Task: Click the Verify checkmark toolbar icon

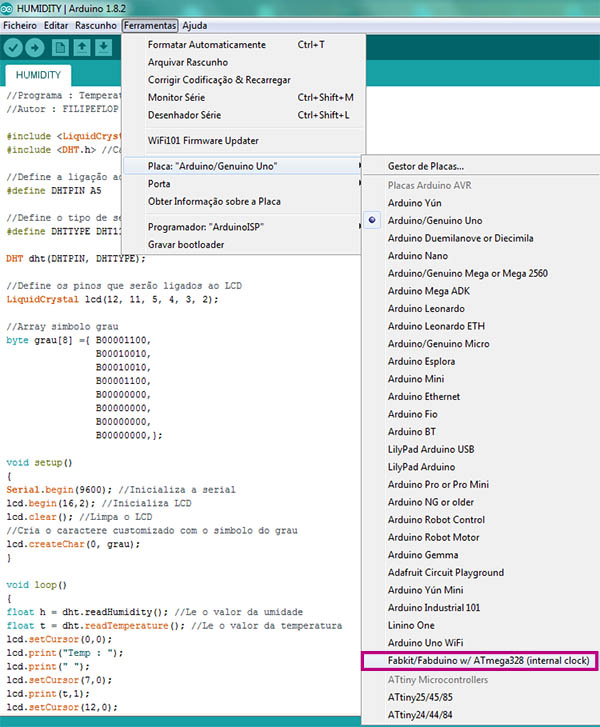Action: point(13,48)
